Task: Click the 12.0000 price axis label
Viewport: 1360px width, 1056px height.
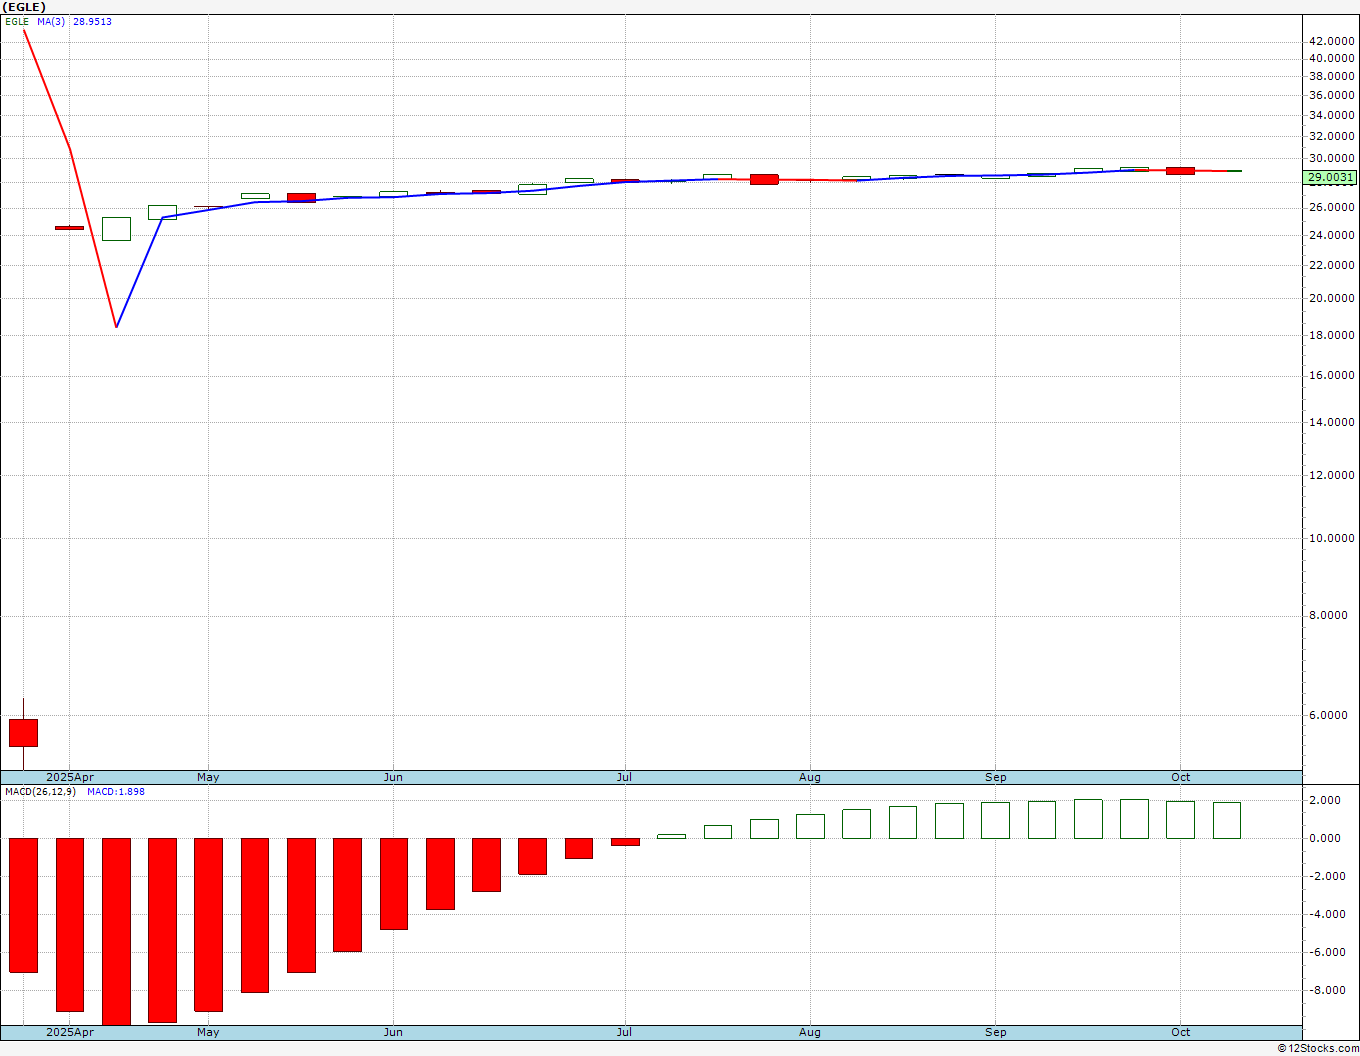Action: [1331, 475]
